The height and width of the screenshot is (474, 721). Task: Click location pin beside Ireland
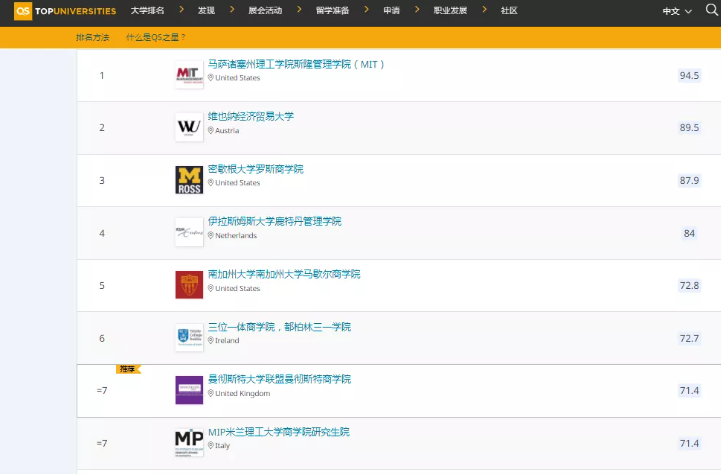click(211, 340)
